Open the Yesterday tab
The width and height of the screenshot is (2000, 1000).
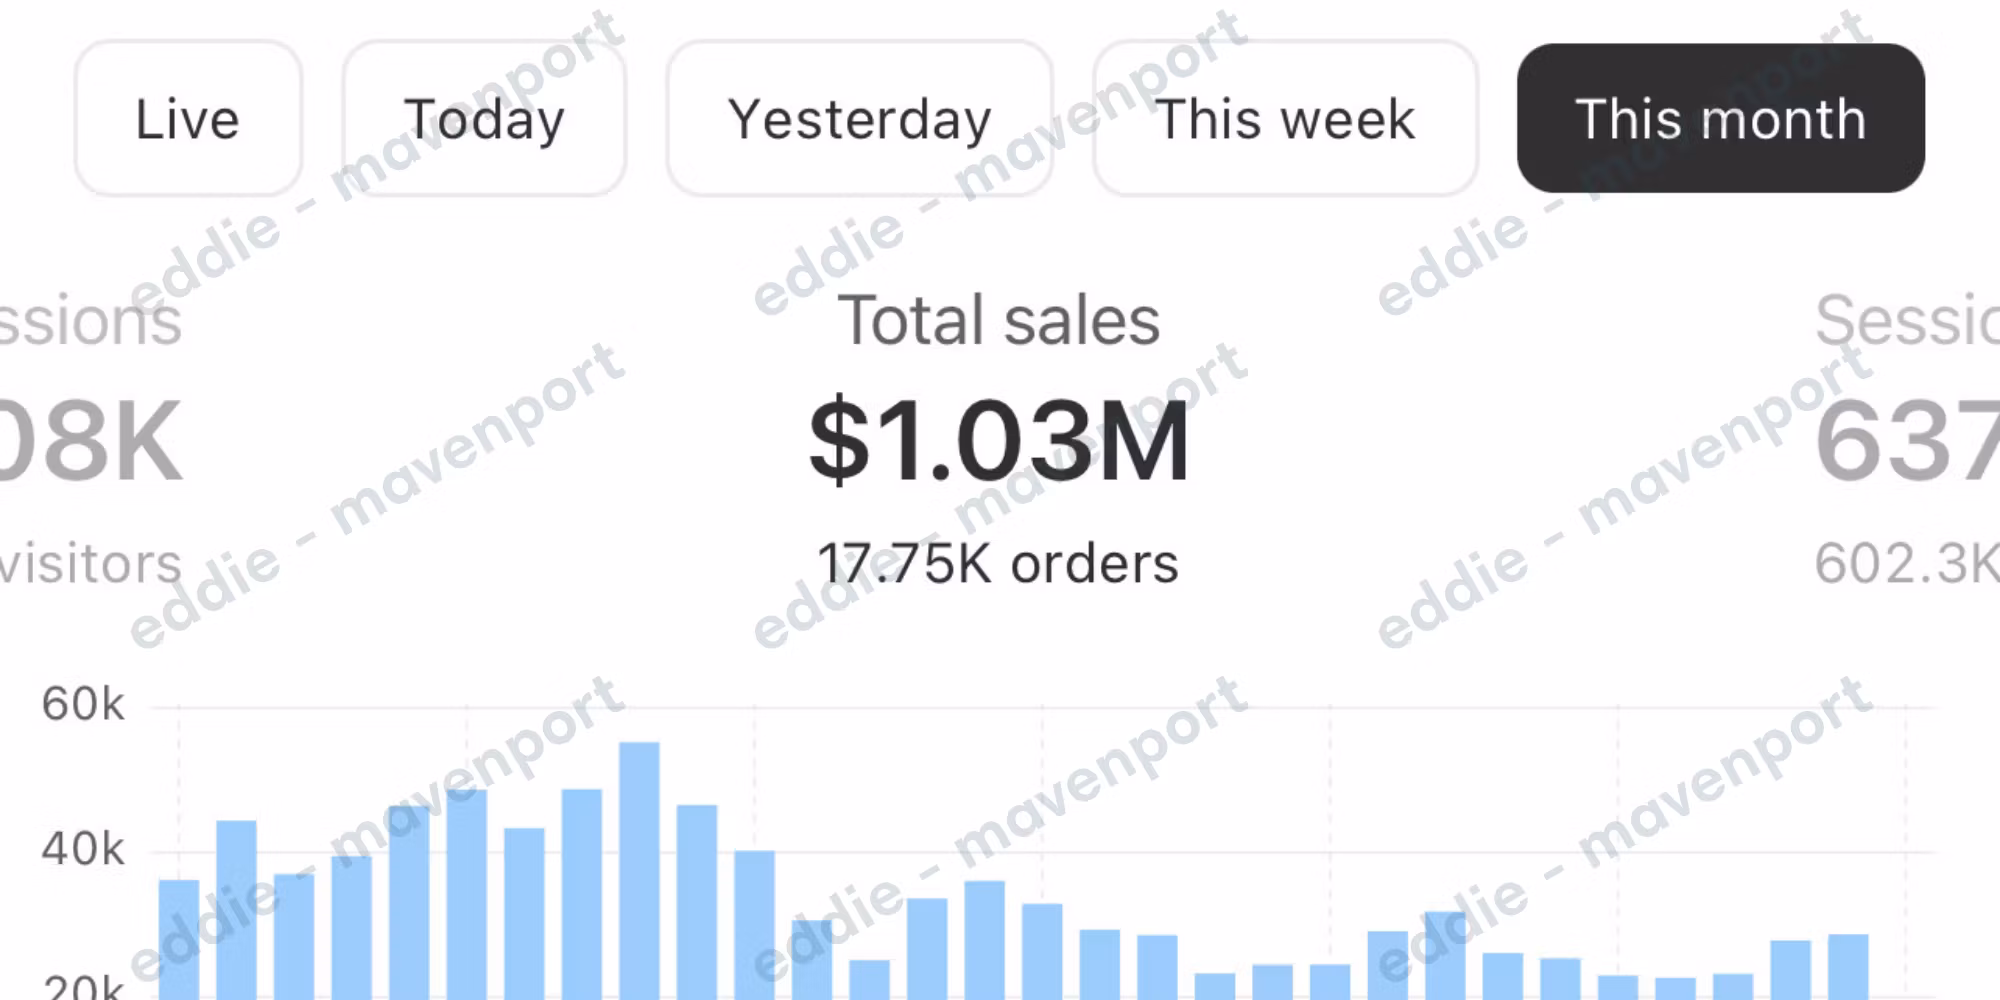pos(859,119)
